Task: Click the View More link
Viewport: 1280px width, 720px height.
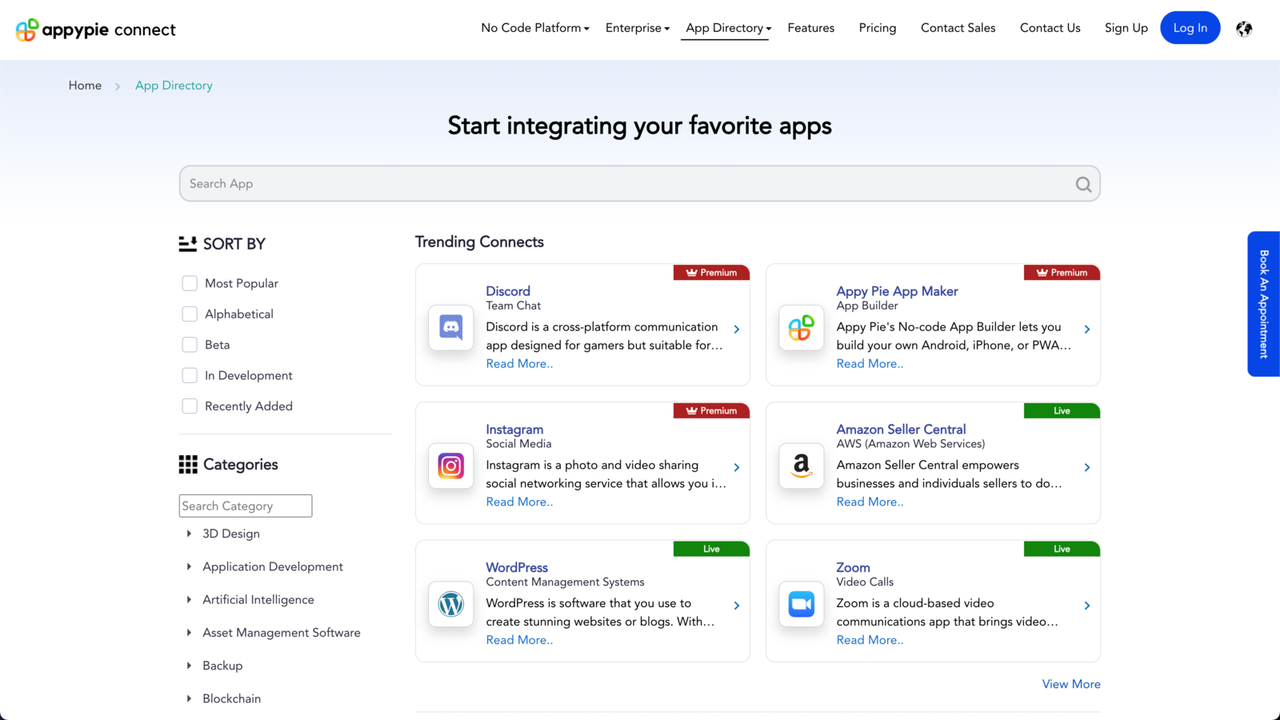Action: tap(1071, 684)
